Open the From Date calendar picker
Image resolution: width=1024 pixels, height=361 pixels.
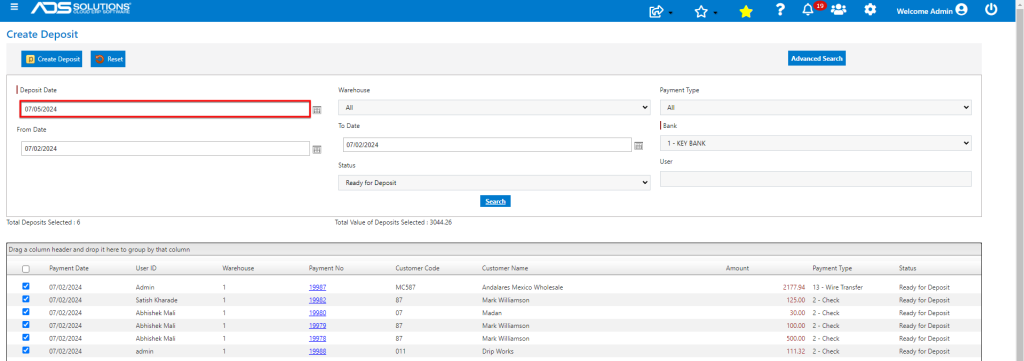(x=317, y=149)
